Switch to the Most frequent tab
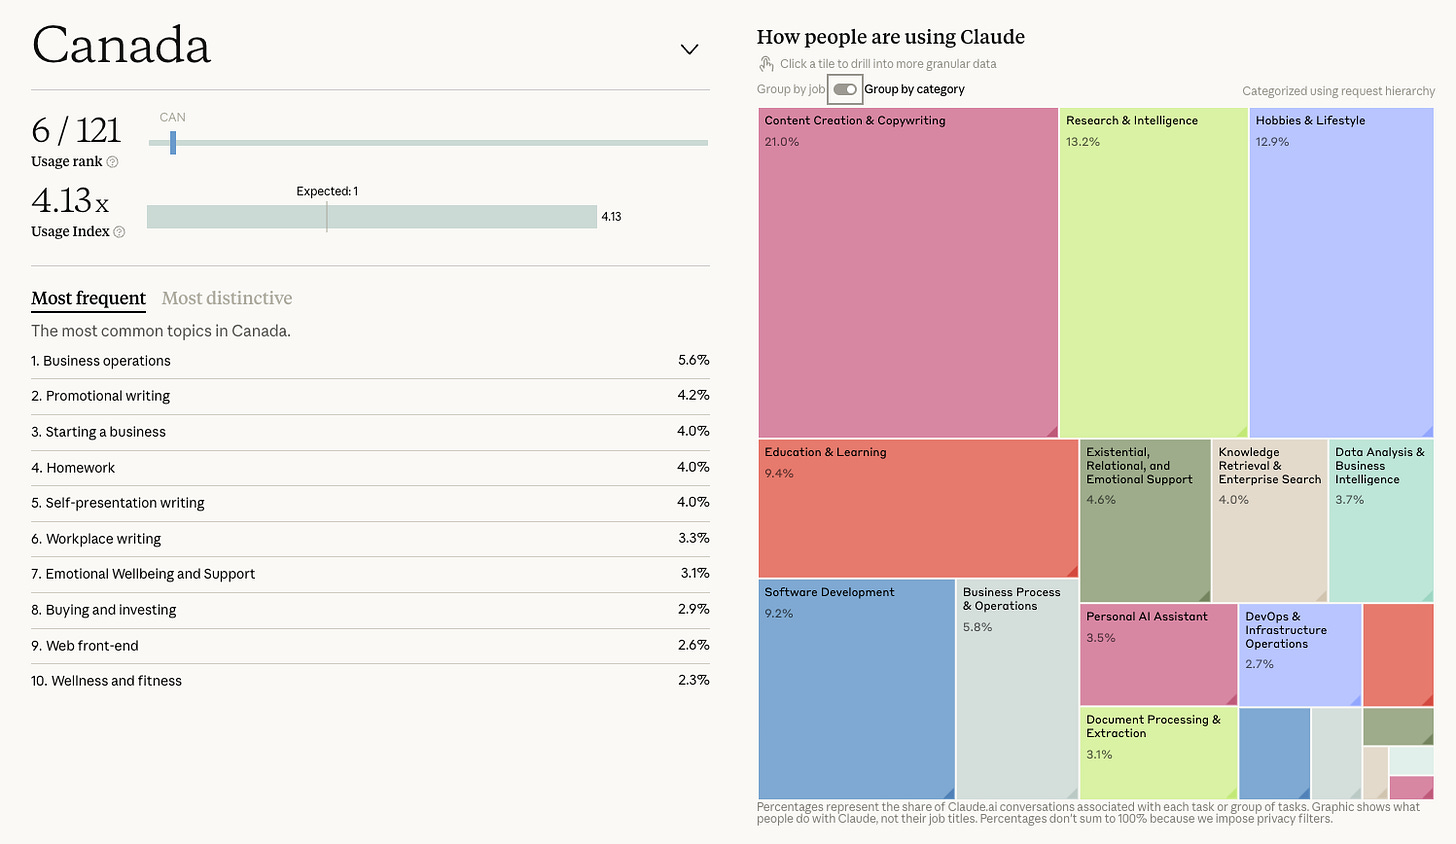 click(x=88, y=298)
